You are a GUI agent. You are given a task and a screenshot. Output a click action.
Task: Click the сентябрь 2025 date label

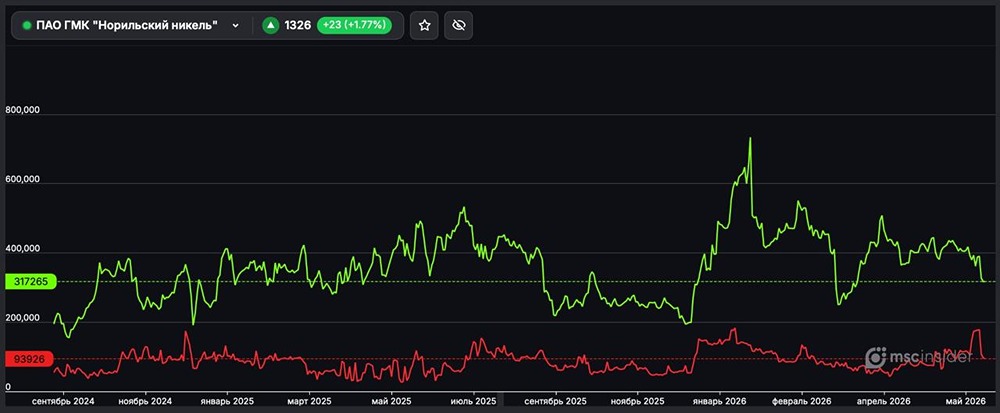(x=555, y=402)
